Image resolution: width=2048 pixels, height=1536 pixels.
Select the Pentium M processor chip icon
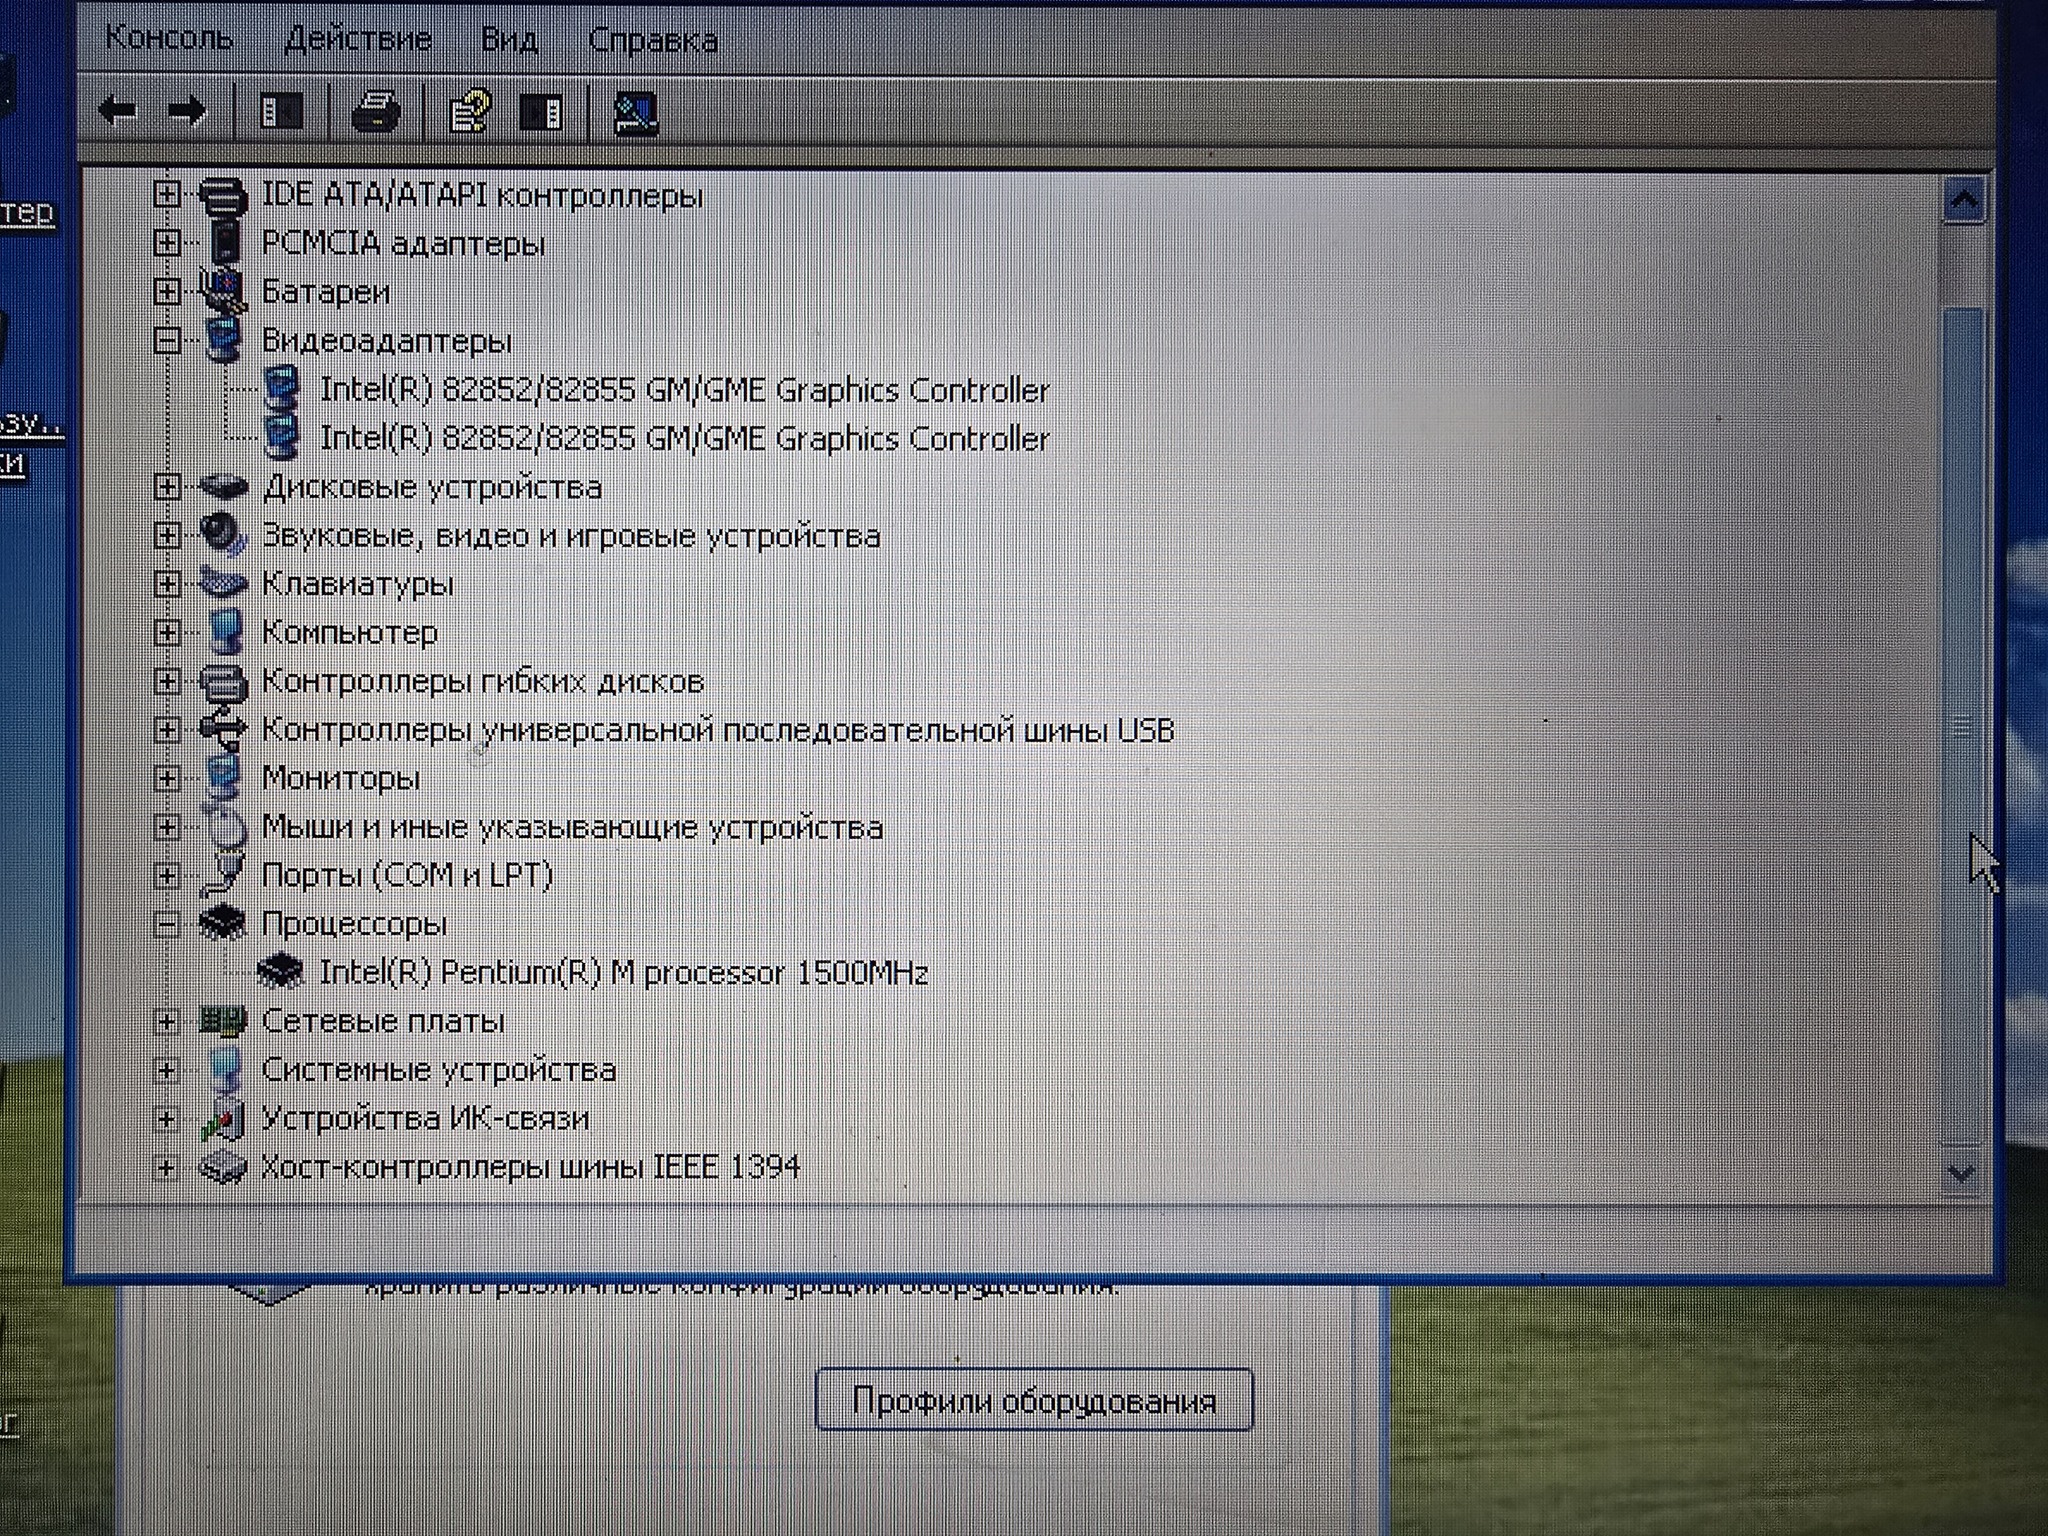(280, 970)
